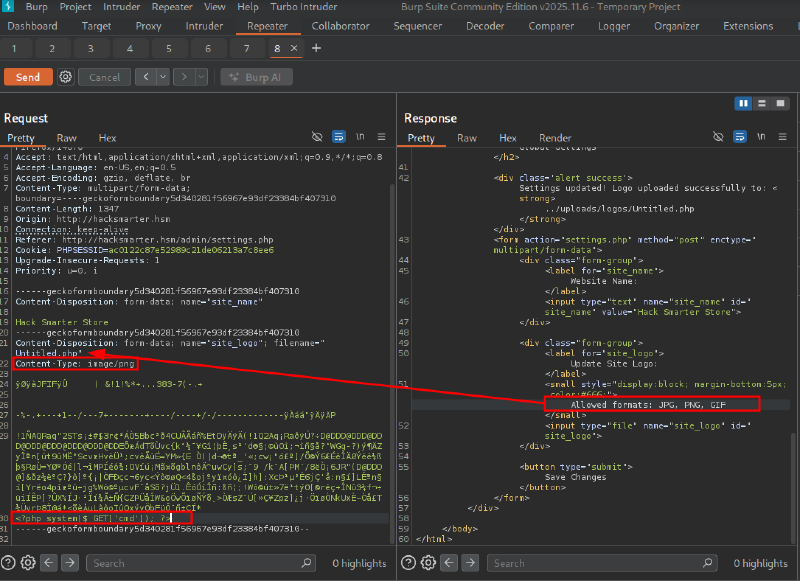Switch to the Dashboard tab
This screenshot has width=800, height=581.
(32, 26)
